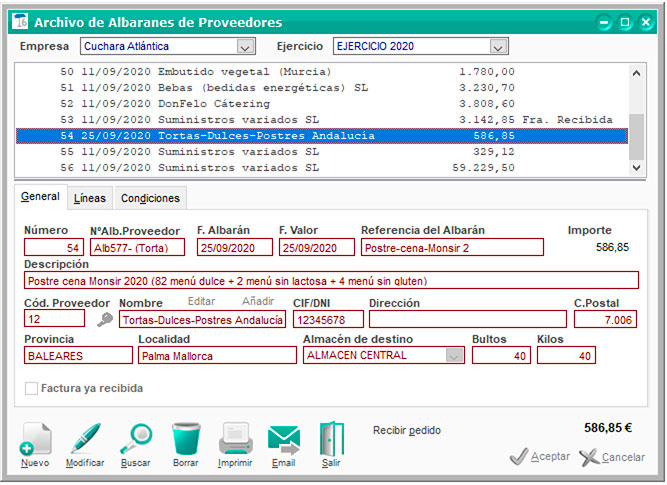Expand the Empresa dropdown
This screenshot has width=667, height=485.
click(x=246, y=47)
